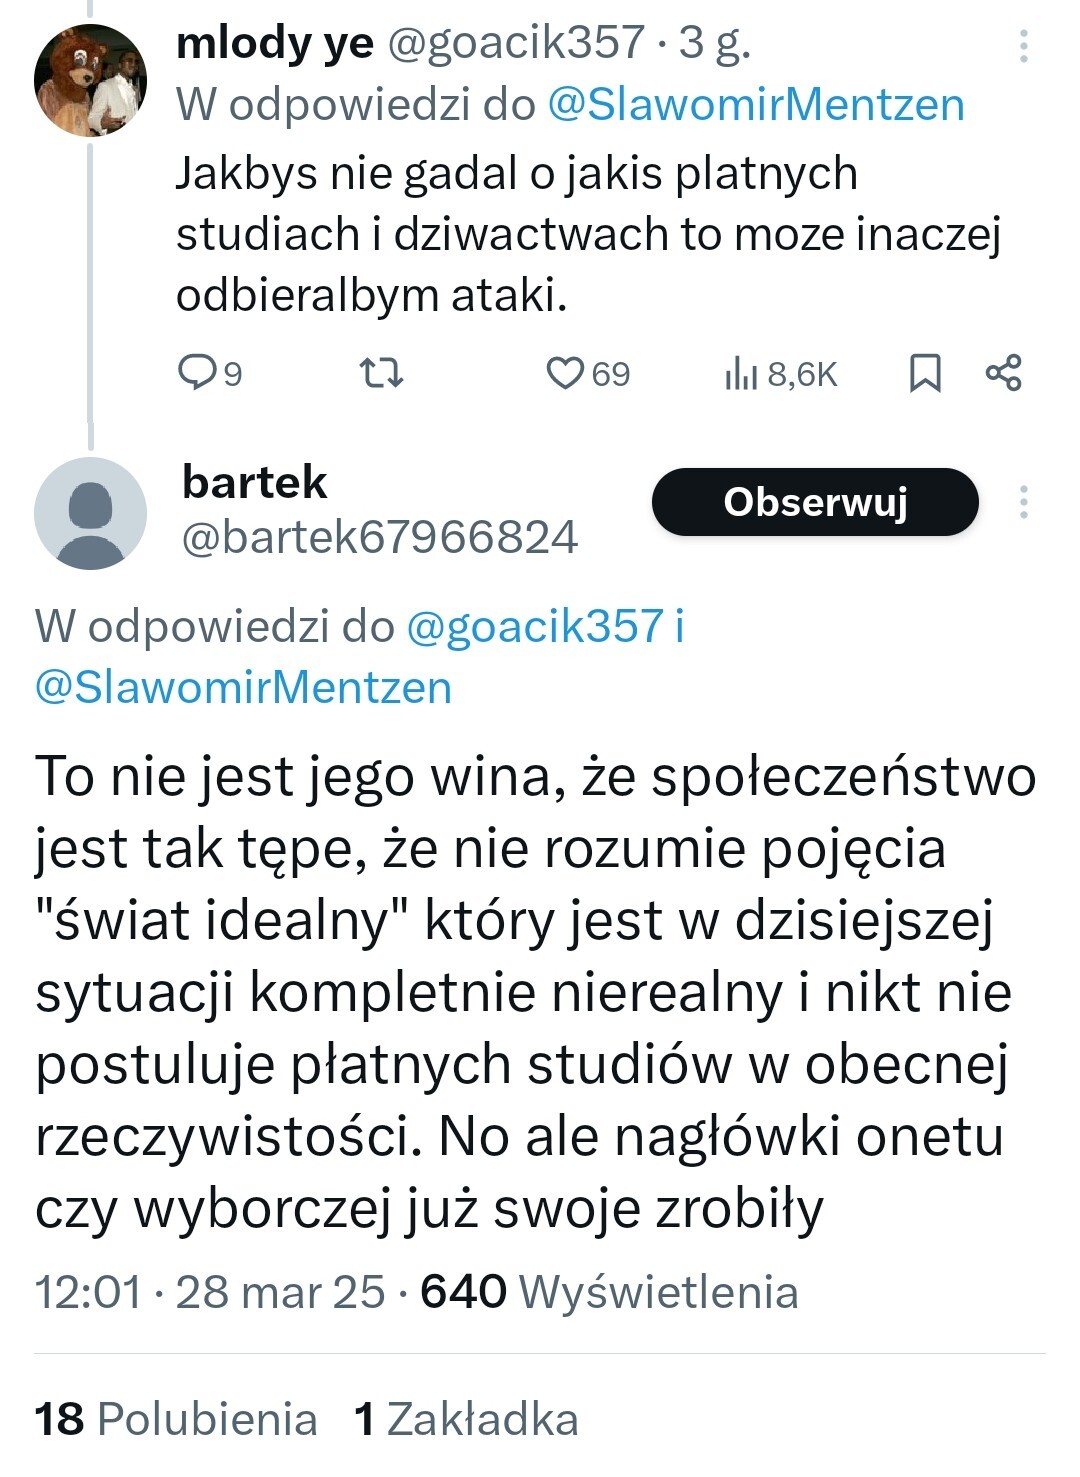Screen dimensions: 1080x1477
Task: Follow bartek with the Obserwuj button
Action: (x=815, y=502)
